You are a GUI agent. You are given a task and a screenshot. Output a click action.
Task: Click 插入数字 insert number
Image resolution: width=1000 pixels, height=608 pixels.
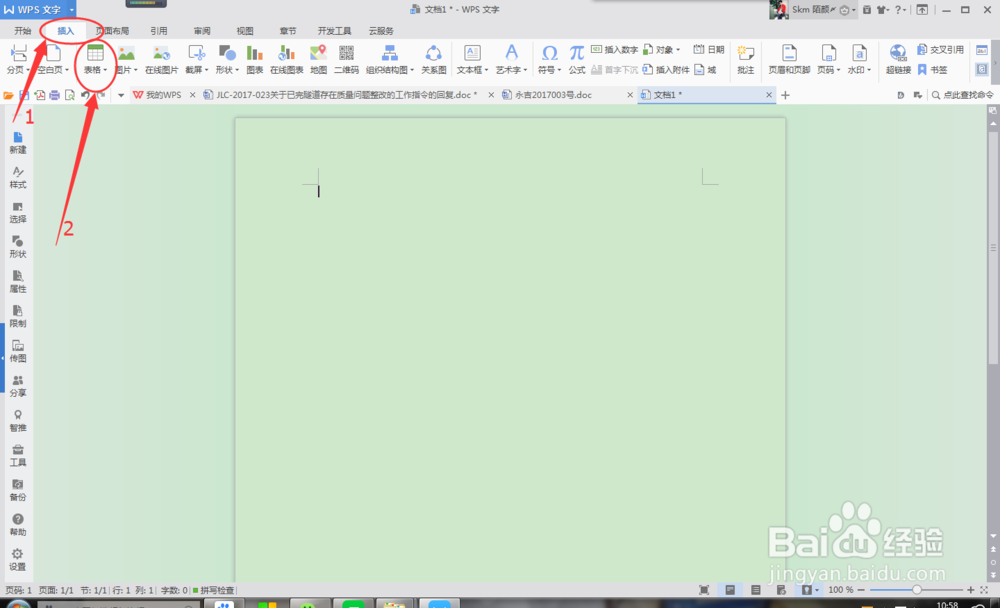click(x=614, y=49)
